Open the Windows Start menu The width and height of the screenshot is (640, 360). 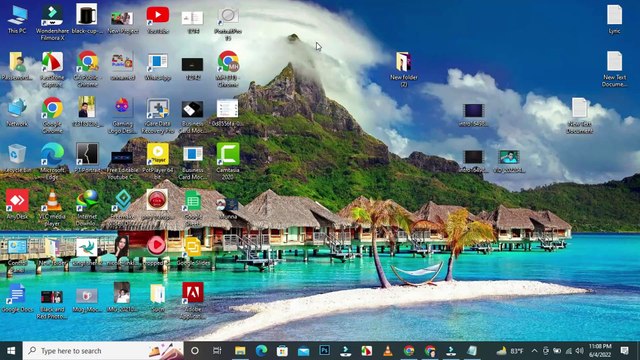click(x=11, y=351)
